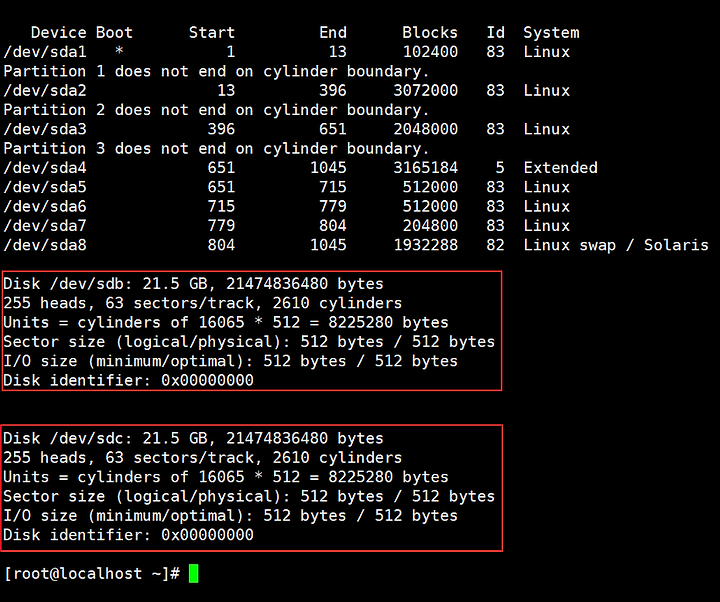This screenshot has height=602, width=720.
Task: Click the Partition 3 cylinder boundary warning
Action: [216, 148]
